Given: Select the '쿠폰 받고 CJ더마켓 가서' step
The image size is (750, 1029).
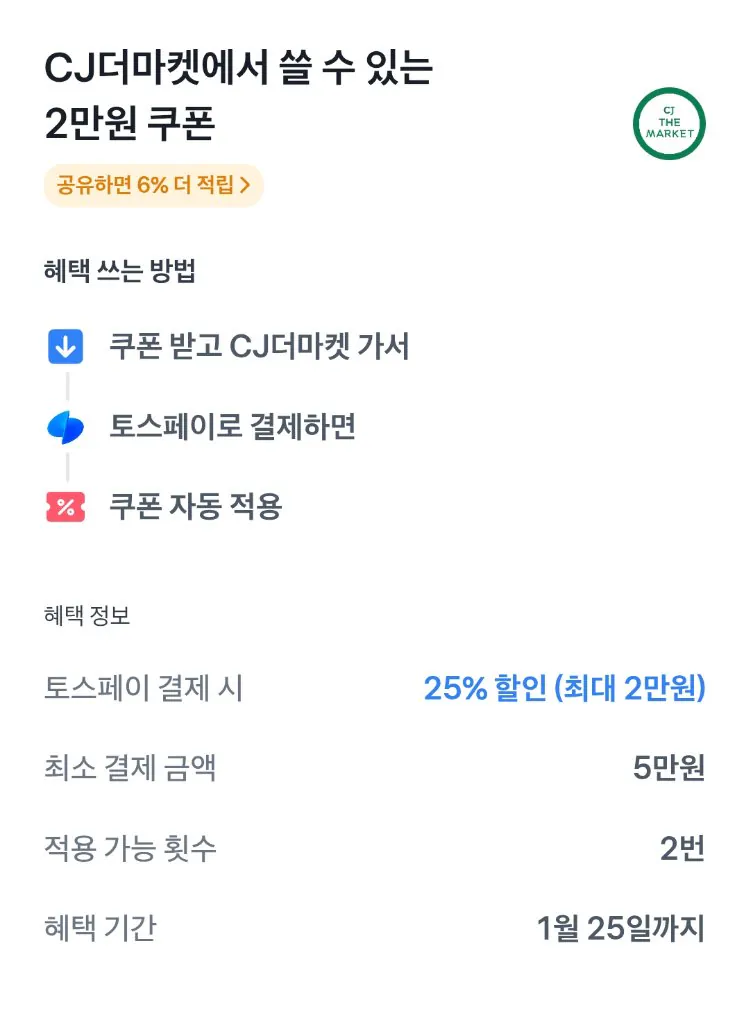Looking at the screenshot, I should point(259,347).
